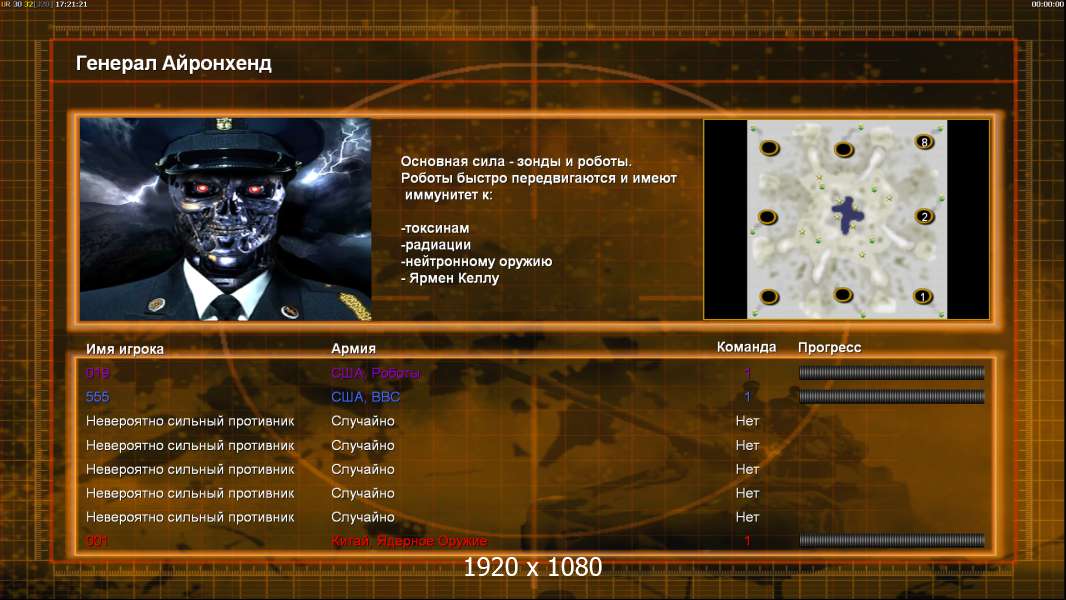Click the robot general portrait image

click(226, 219)
